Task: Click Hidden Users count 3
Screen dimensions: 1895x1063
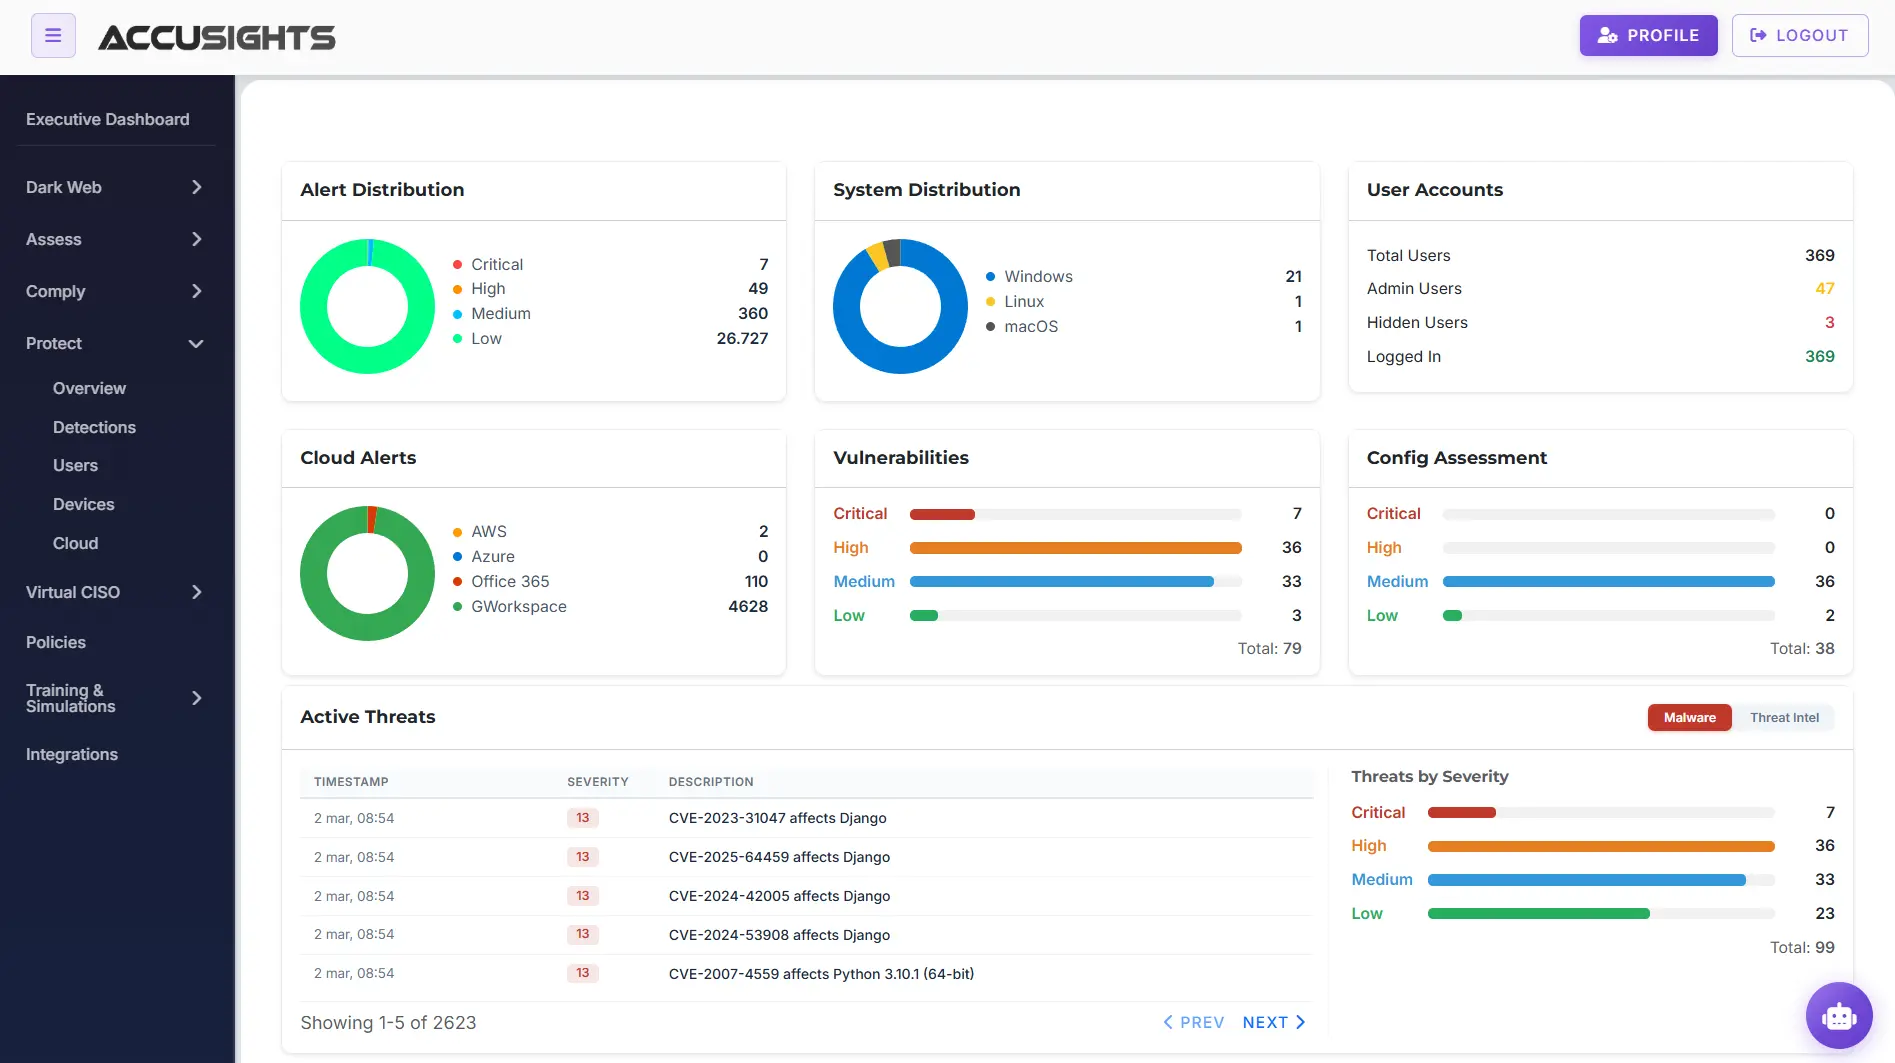Action: click(x=1829, y=322)
